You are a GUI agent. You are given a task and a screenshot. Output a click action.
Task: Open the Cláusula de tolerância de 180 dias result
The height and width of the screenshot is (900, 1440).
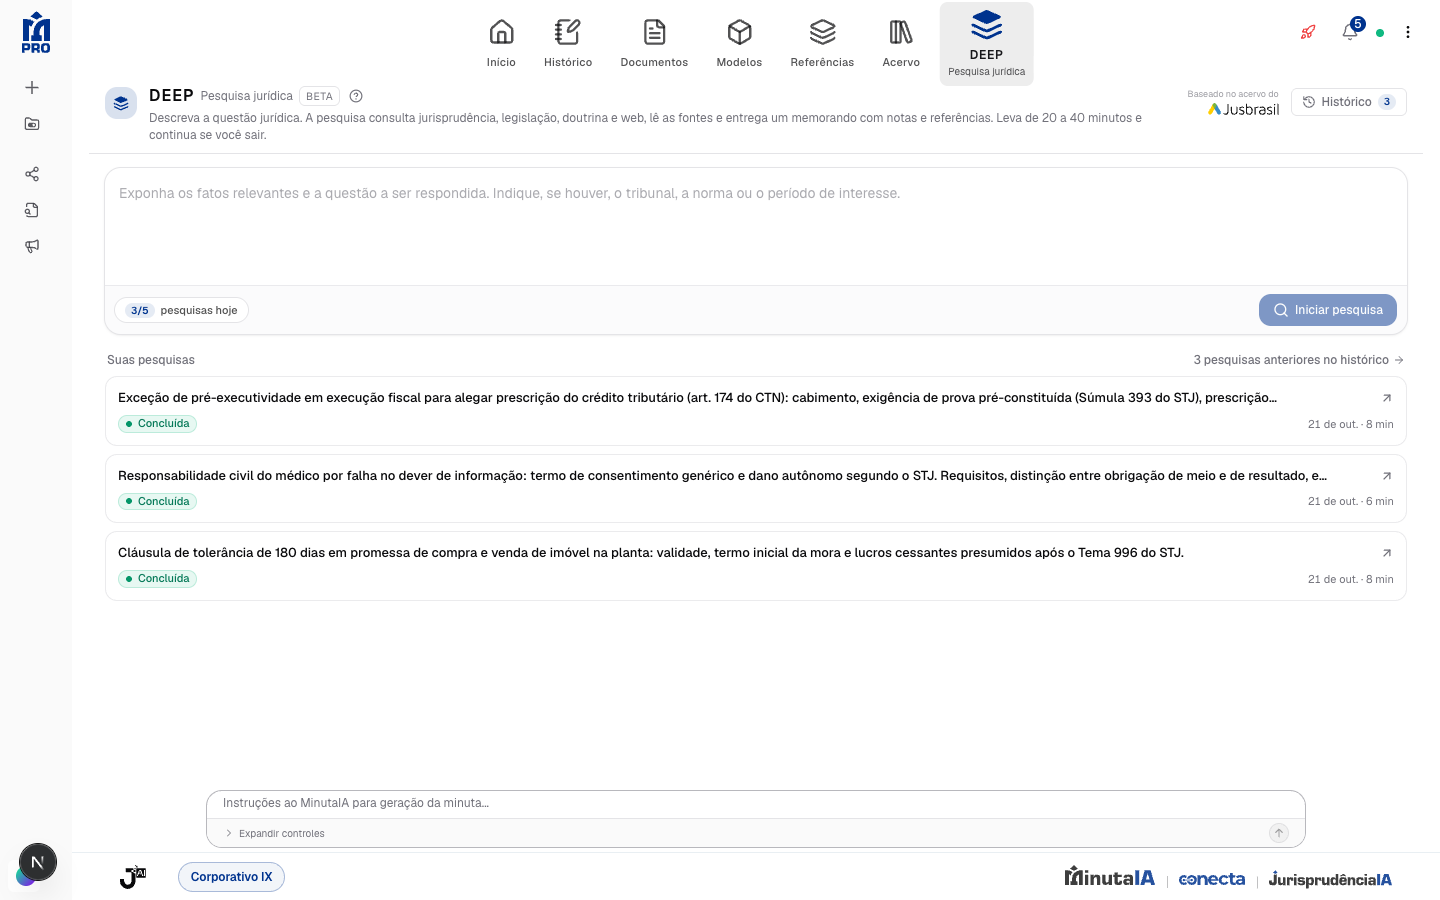[x=756, y=566]
